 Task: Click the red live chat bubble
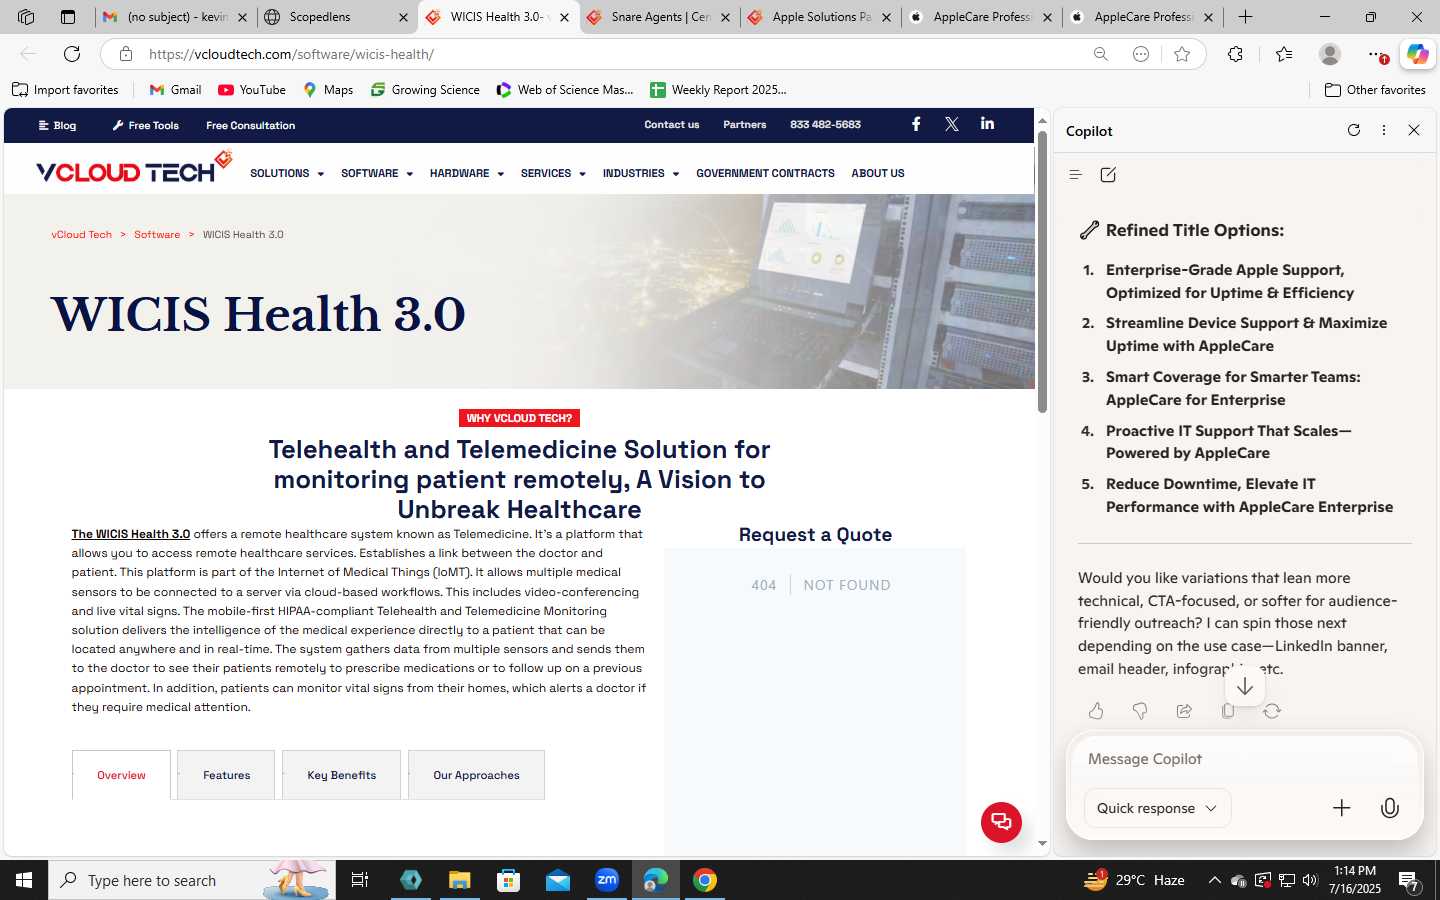pyautogui.click(x=1001, y=822)
